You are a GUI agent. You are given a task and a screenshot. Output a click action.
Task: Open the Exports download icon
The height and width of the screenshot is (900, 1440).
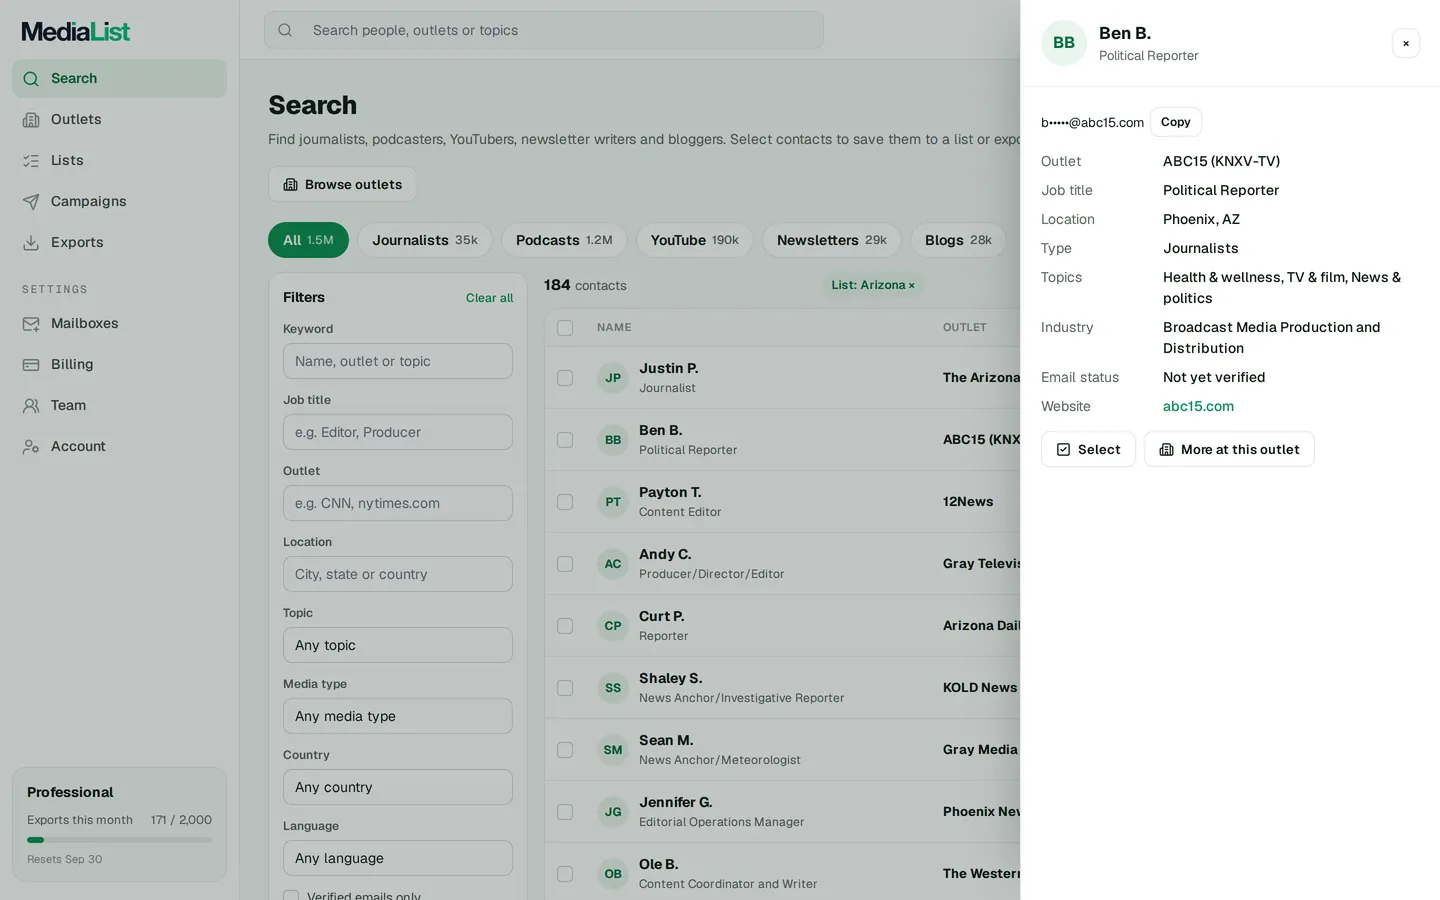pos(31,243)
